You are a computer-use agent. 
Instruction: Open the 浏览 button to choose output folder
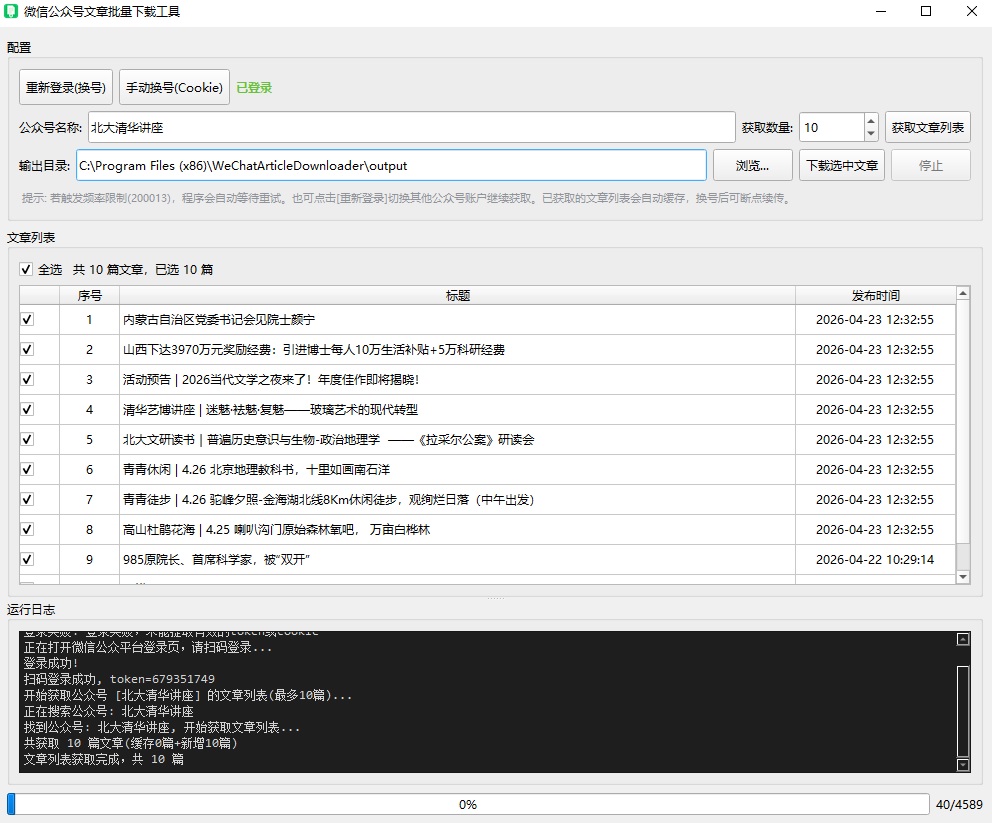(752, 164)
